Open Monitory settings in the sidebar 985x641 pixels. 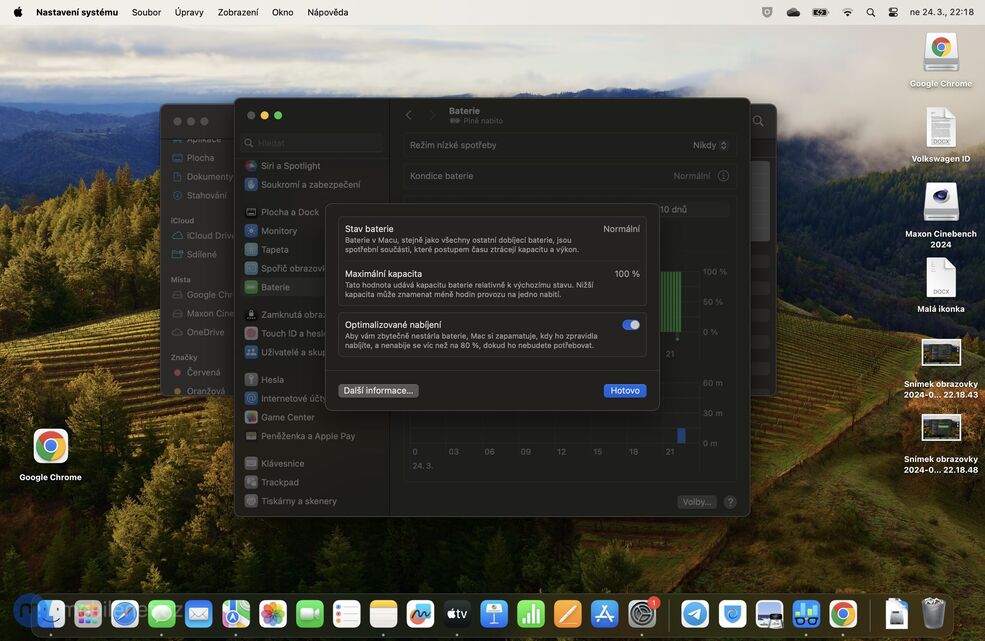[x=278, y=230]
